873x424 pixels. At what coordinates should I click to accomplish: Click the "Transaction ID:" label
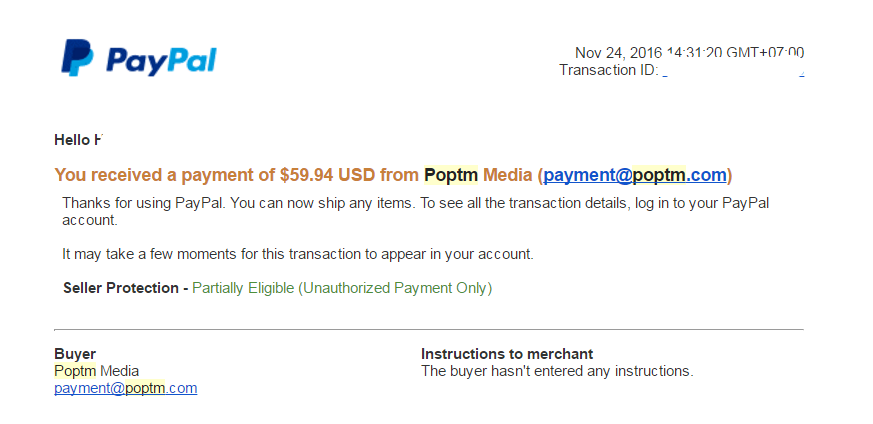click(608, 70)
